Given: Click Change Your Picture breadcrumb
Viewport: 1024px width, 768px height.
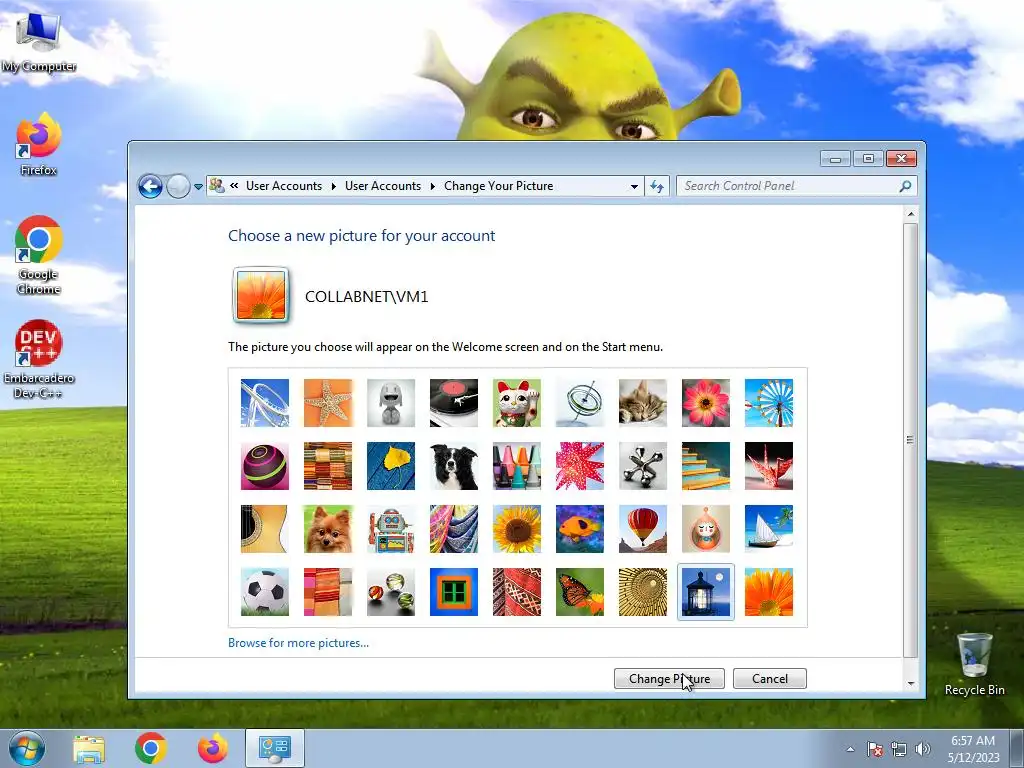Looking at the screenshot, I should (498, 186).
